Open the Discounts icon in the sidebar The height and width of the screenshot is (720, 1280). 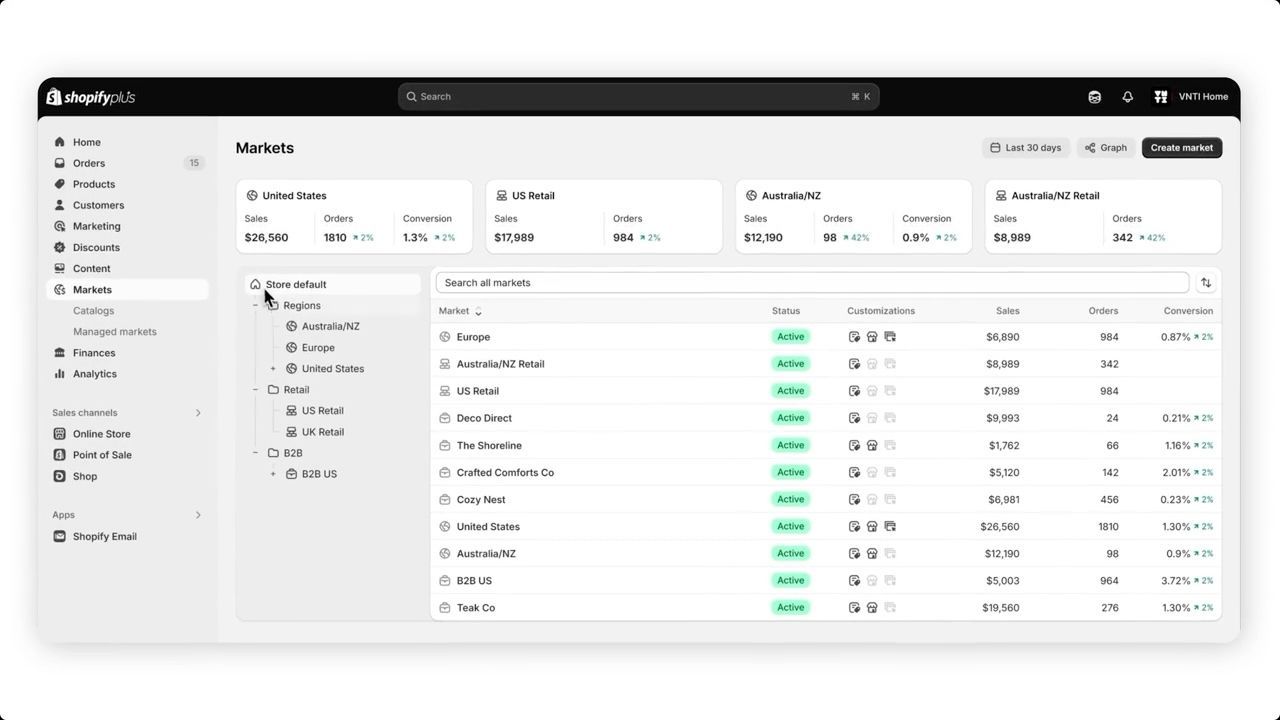tap(60, 248)
